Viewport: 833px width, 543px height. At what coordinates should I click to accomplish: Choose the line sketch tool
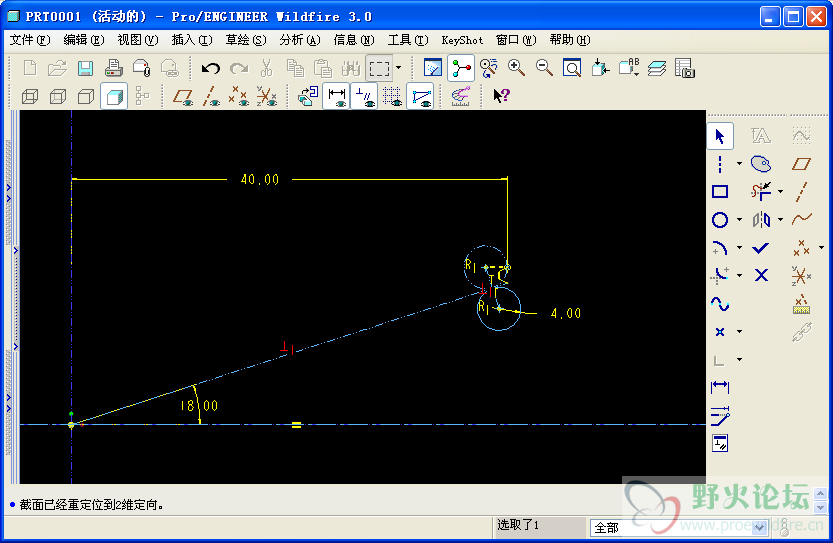coord(720,164)
